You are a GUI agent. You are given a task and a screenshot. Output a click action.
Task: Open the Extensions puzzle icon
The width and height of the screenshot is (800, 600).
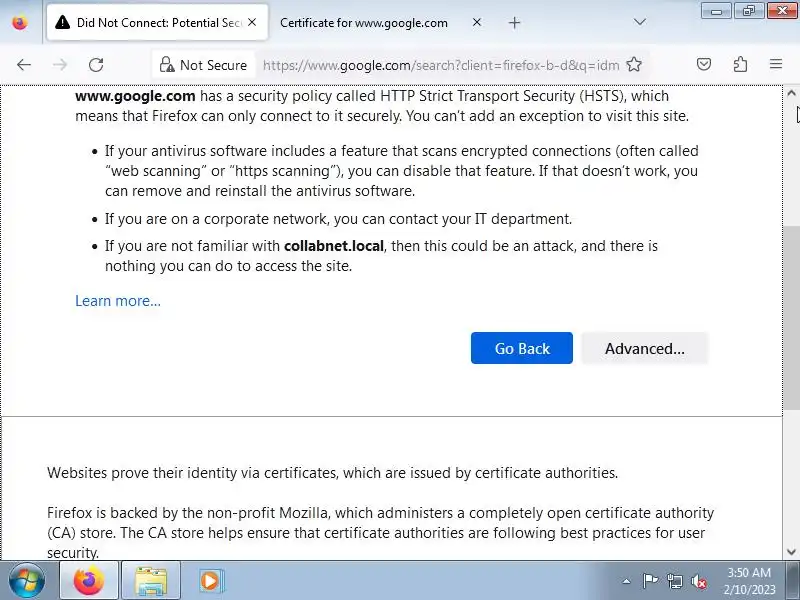tap(740, 64)
